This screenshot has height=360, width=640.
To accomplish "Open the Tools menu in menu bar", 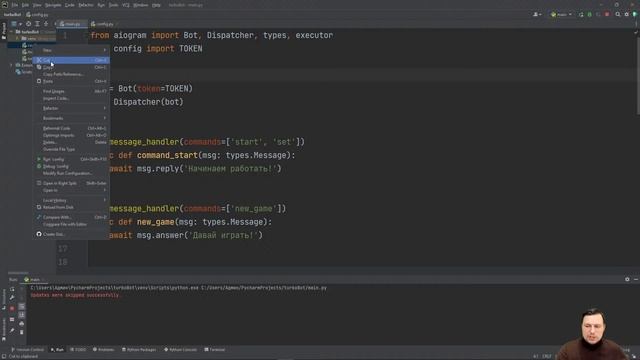I will [113, 5].
